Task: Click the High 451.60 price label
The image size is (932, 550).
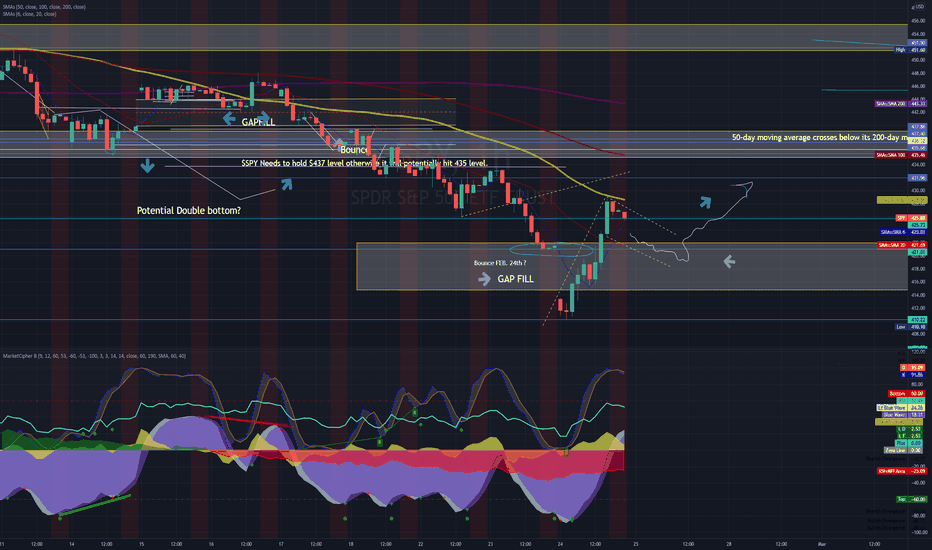Action: [x=911, y=50]
